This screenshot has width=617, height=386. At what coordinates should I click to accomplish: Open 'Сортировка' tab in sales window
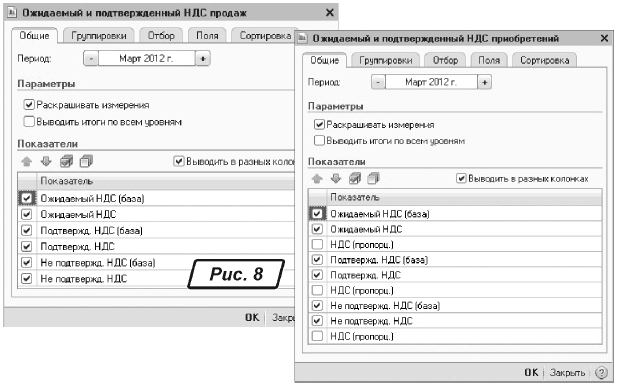pos(264,36)
